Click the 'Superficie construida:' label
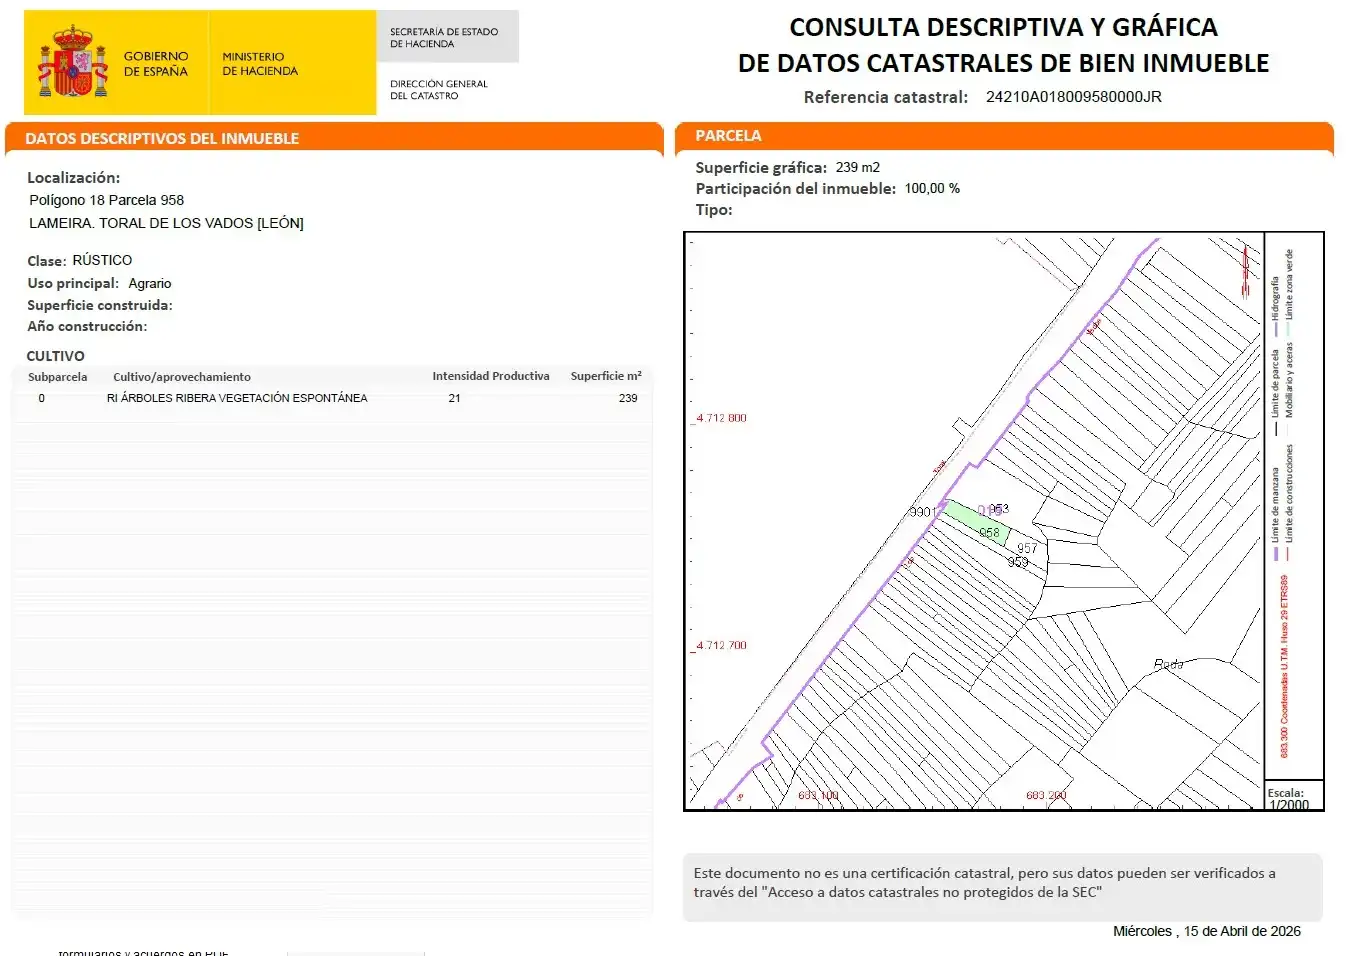This screenshot has width=1346, height=956. [100, 305]
